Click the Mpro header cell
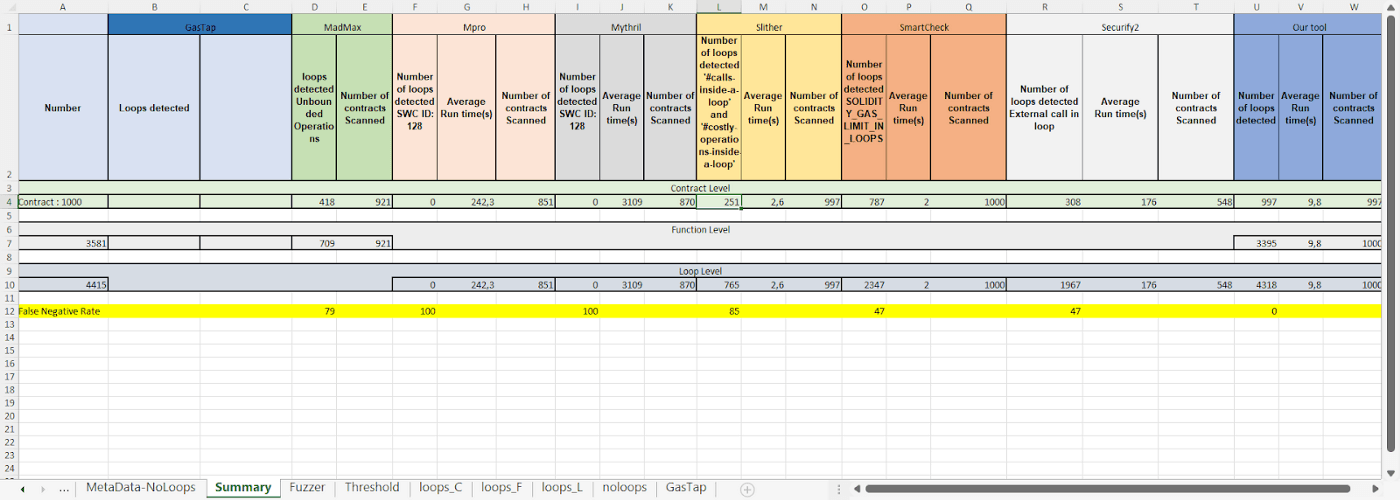The height and width of the screenshot is (500, 1400). pos(474,28)
